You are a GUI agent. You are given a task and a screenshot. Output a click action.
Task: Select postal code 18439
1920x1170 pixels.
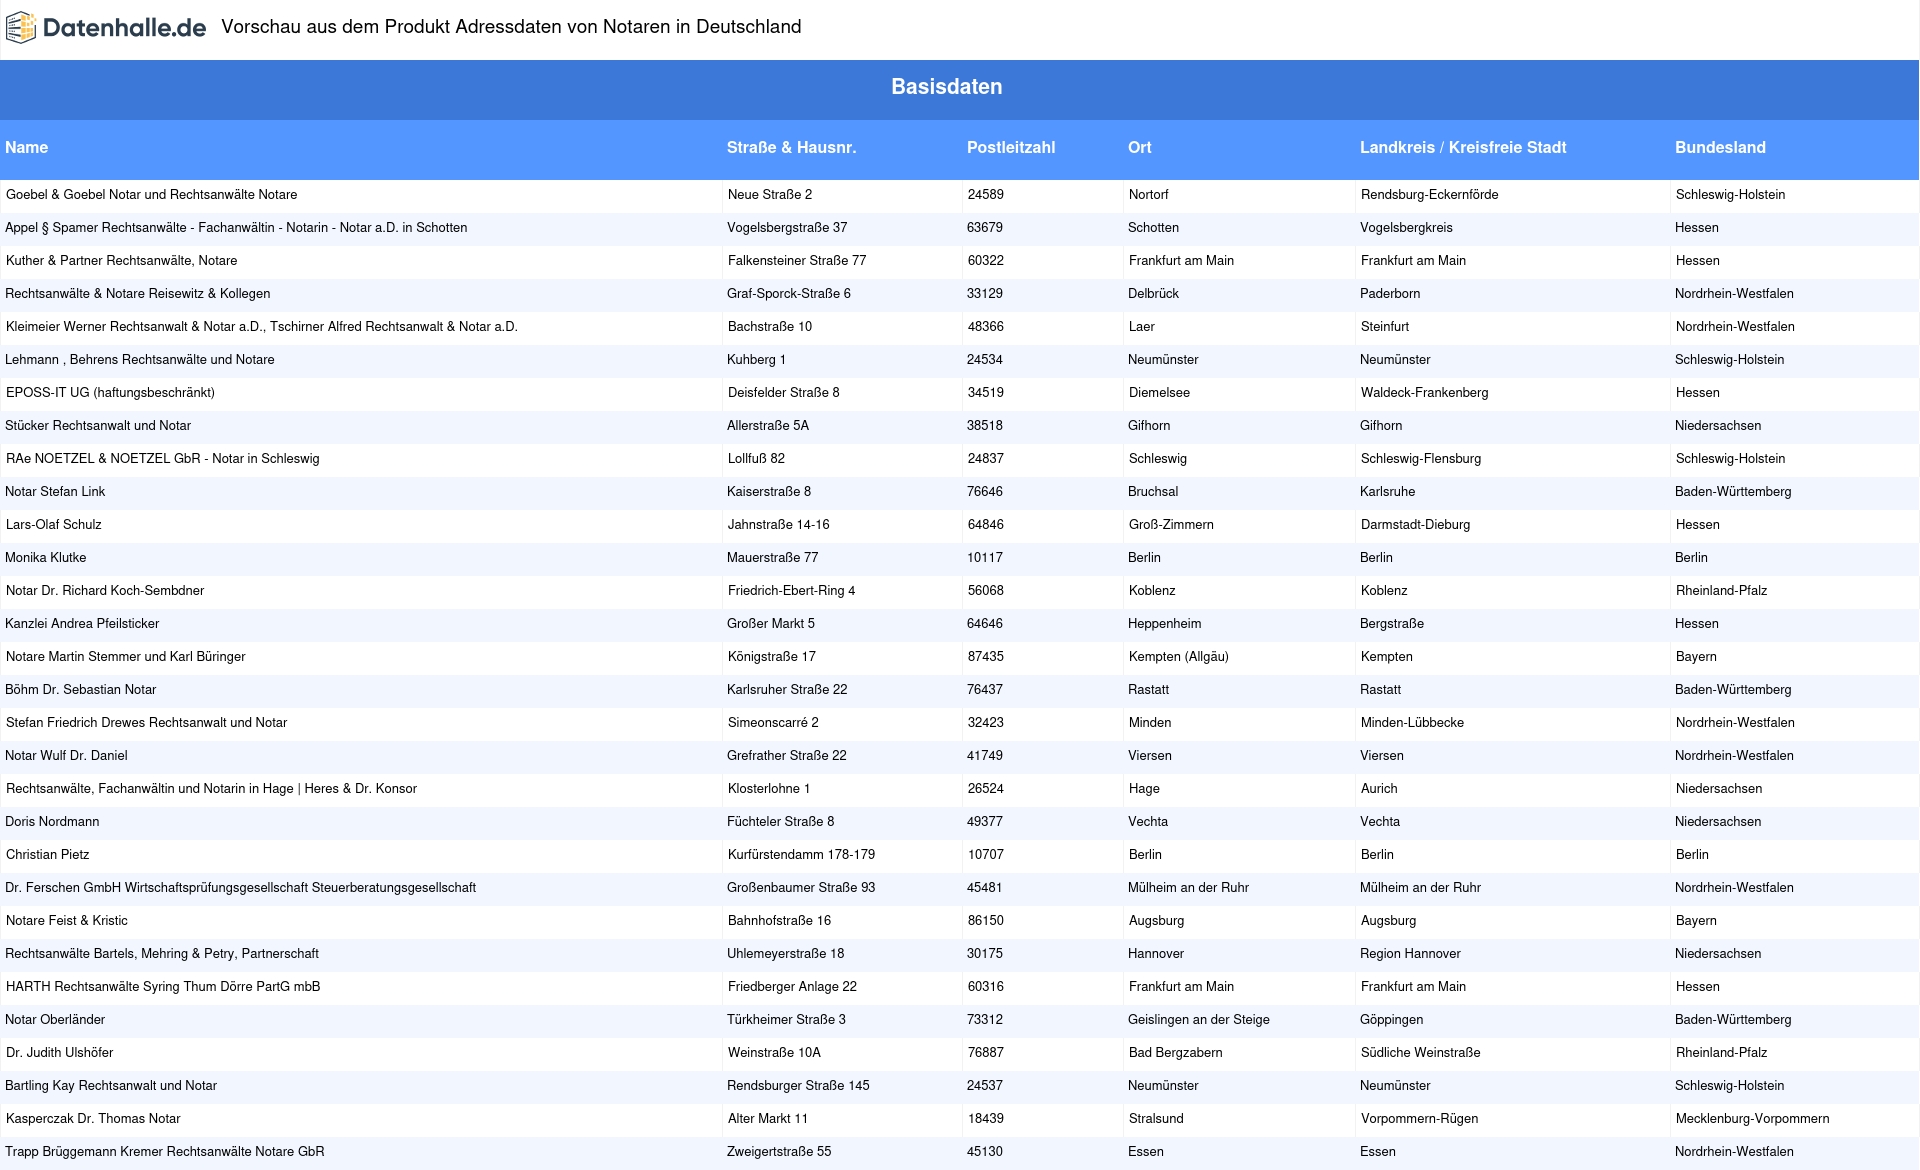pos(986,1119)
